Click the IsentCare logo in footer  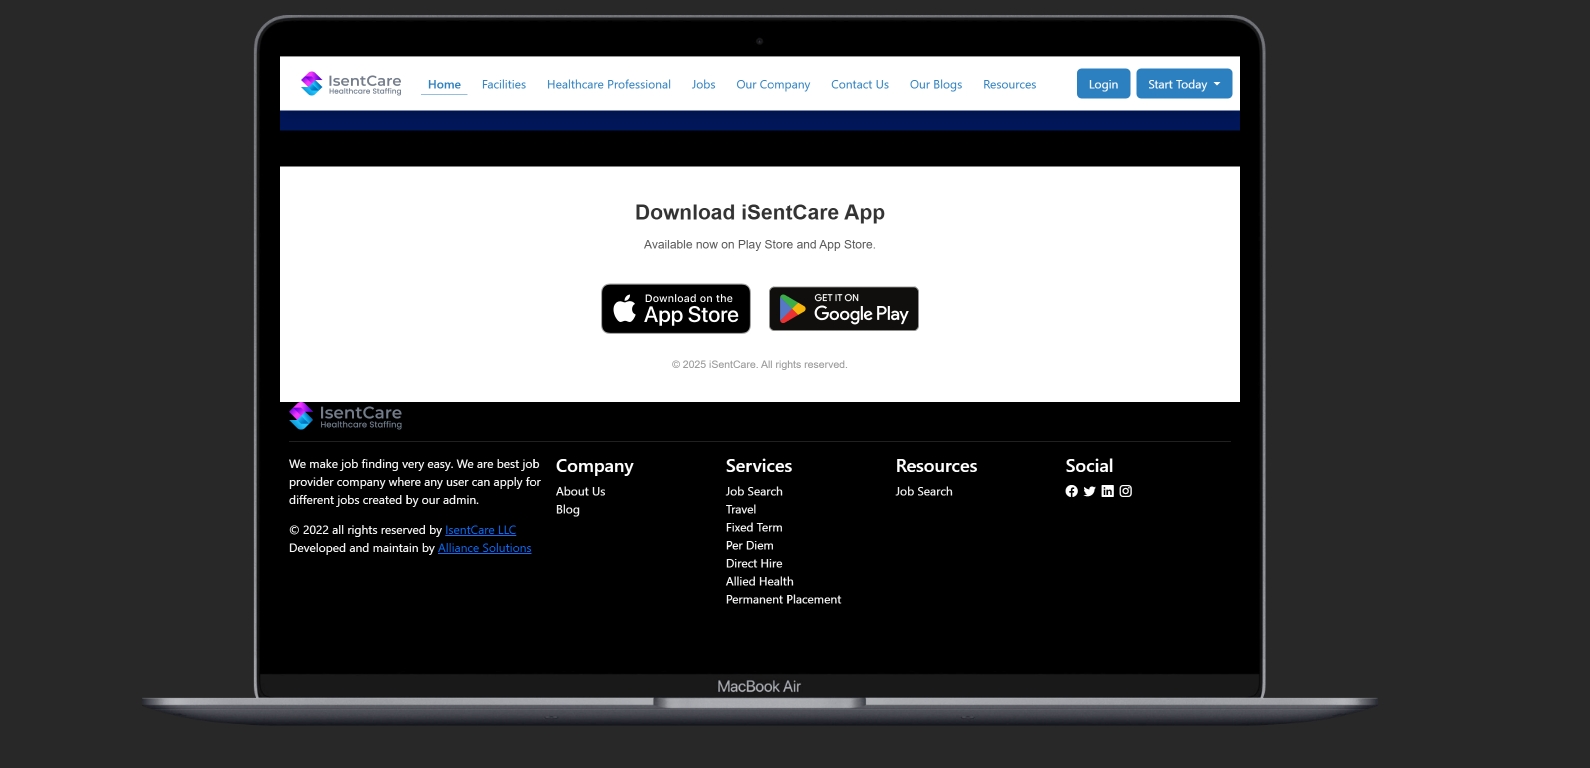click(346, 416)
